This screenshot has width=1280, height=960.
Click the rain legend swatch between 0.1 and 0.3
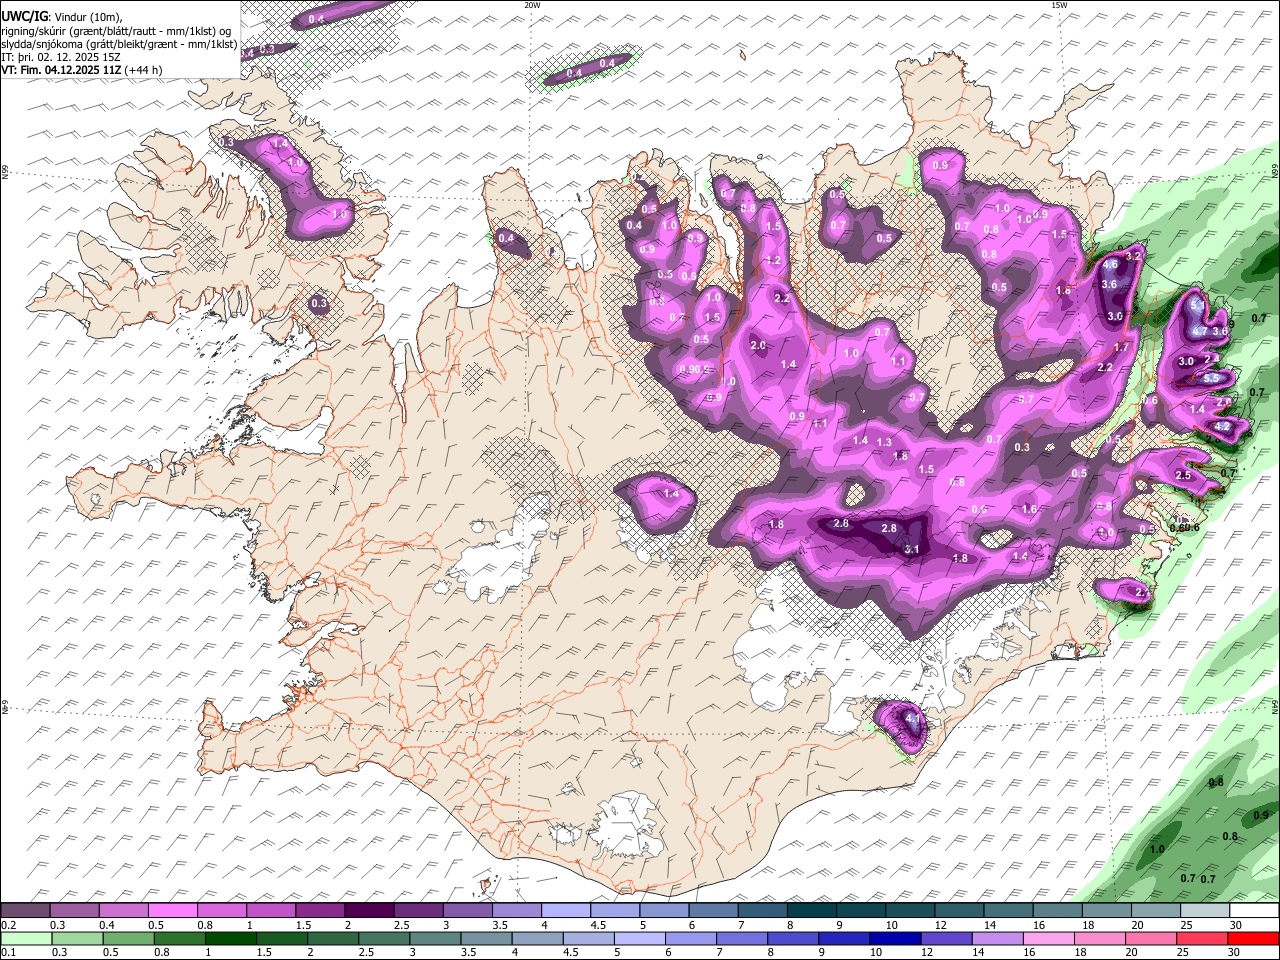click(26, 938)
